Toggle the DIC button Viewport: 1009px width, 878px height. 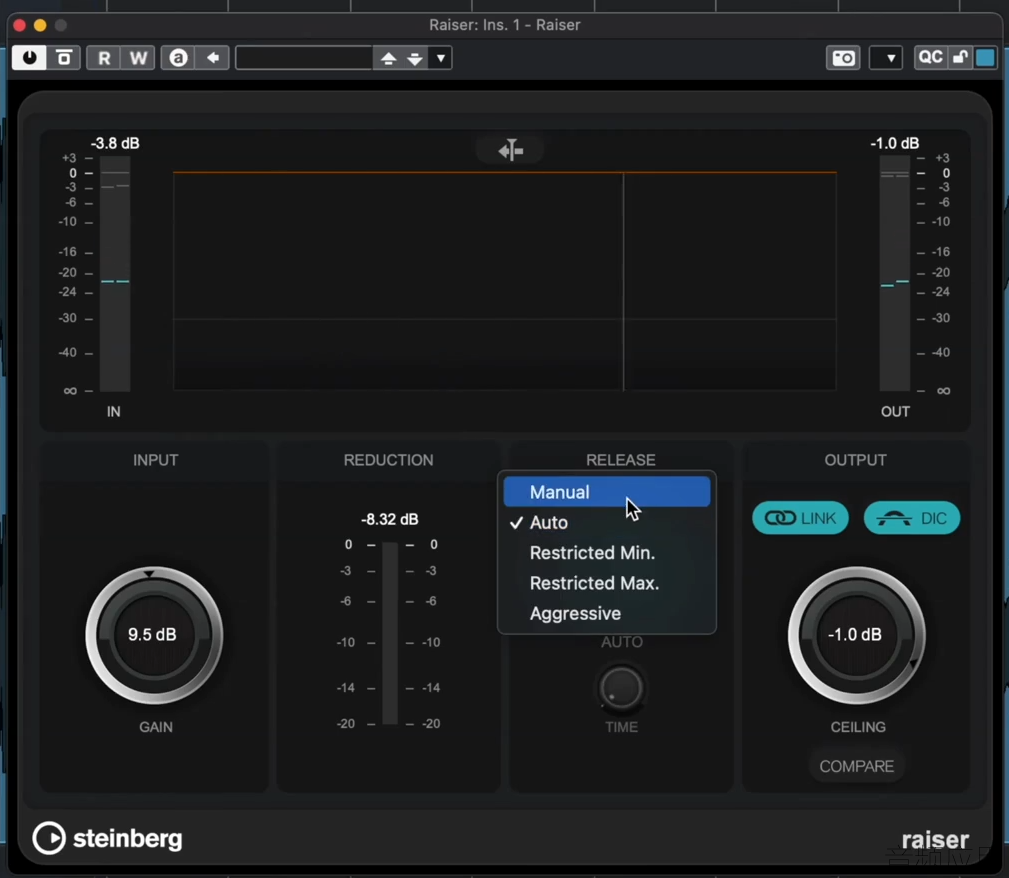point(912,518)
